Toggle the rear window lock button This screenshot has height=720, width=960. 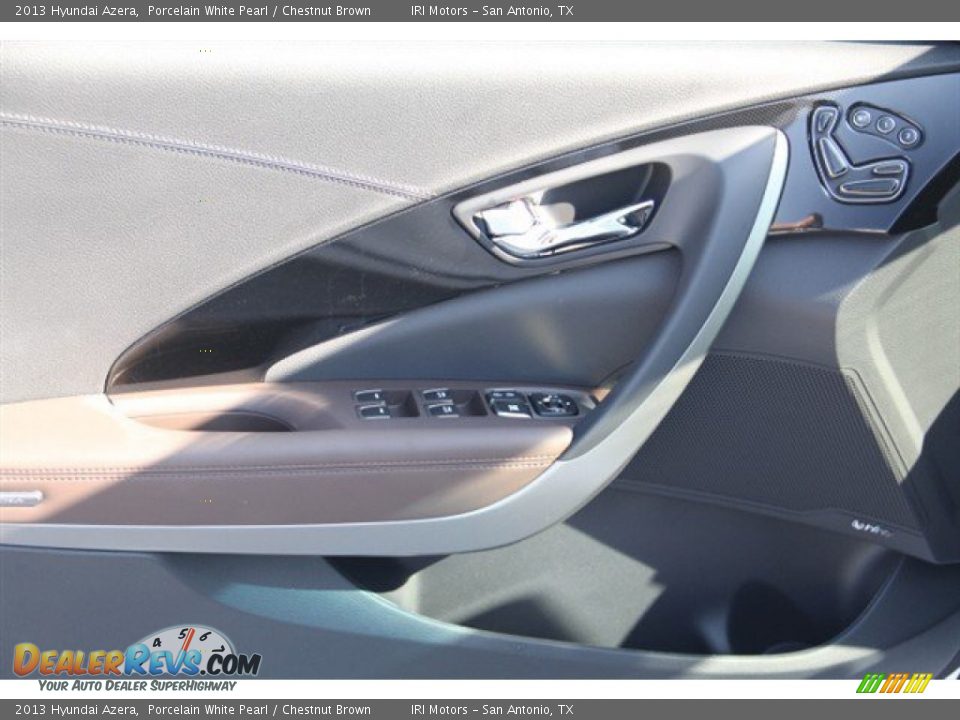pyautogui.click(x=514, y=407)
